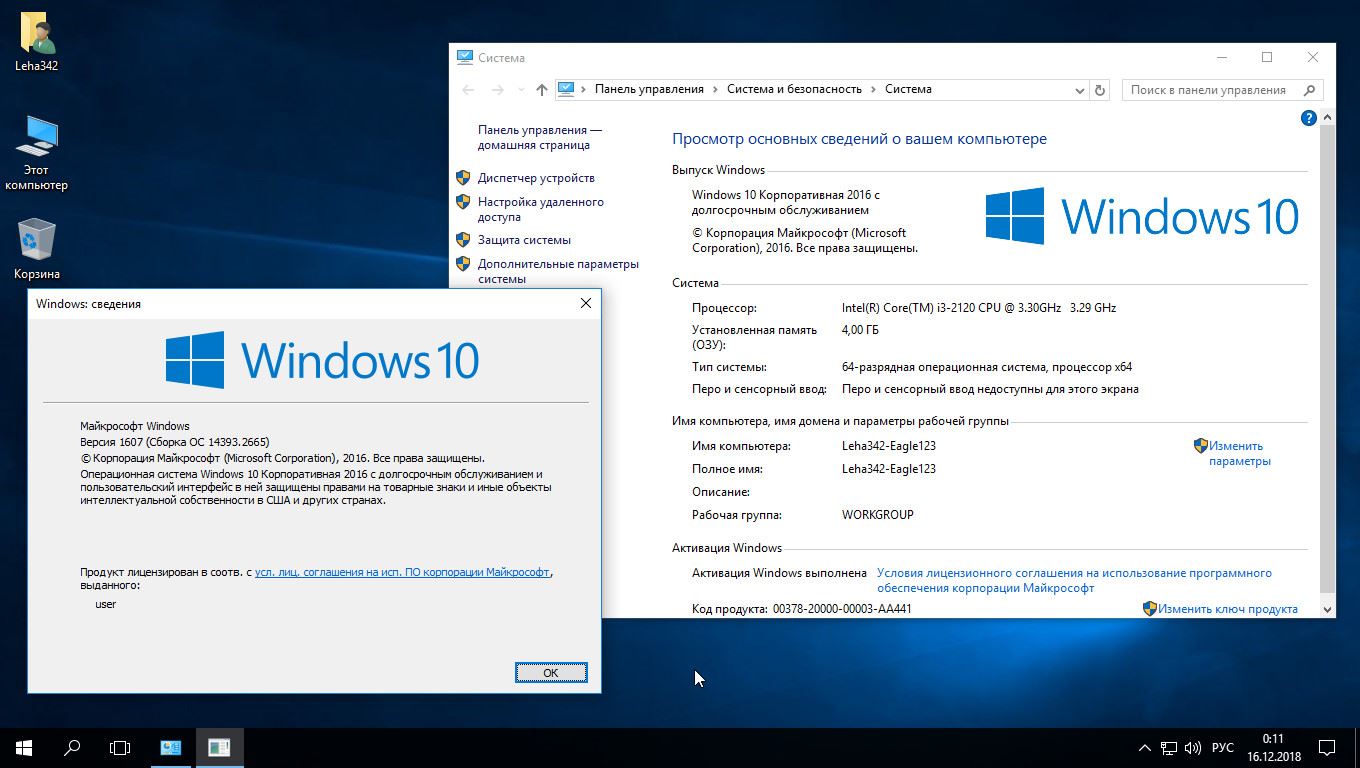Open network status tray icon
The image size is (1360, 768).
click(x=1169, y=748)
